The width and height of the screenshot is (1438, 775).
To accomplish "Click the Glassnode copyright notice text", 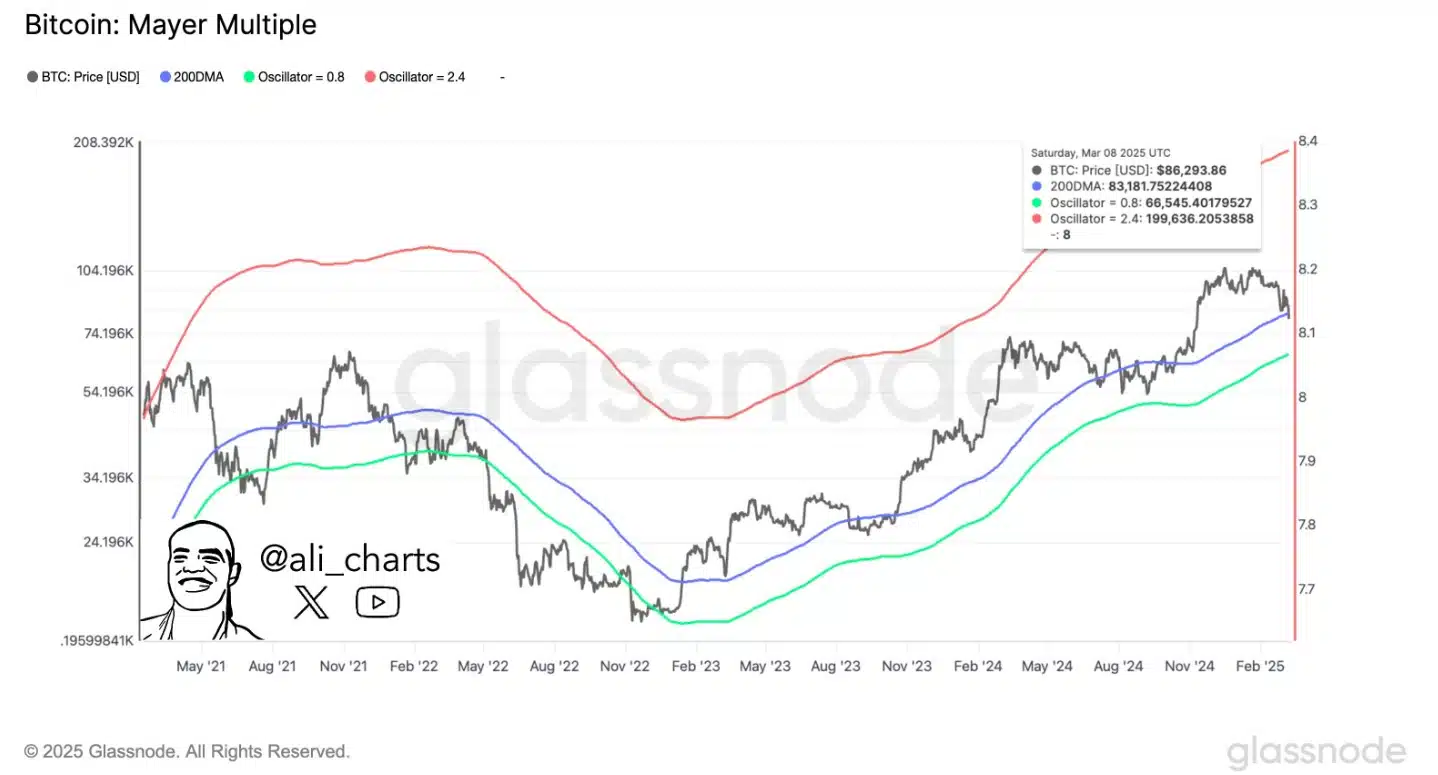I will pyautogui.click(x=187, y=751).
